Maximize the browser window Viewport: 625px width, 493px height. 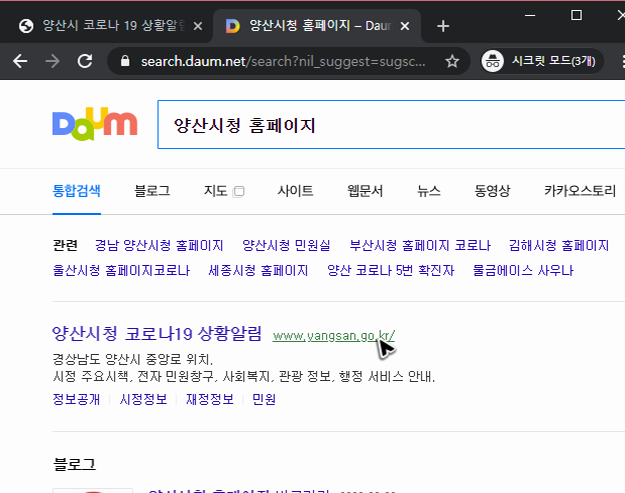576,16
